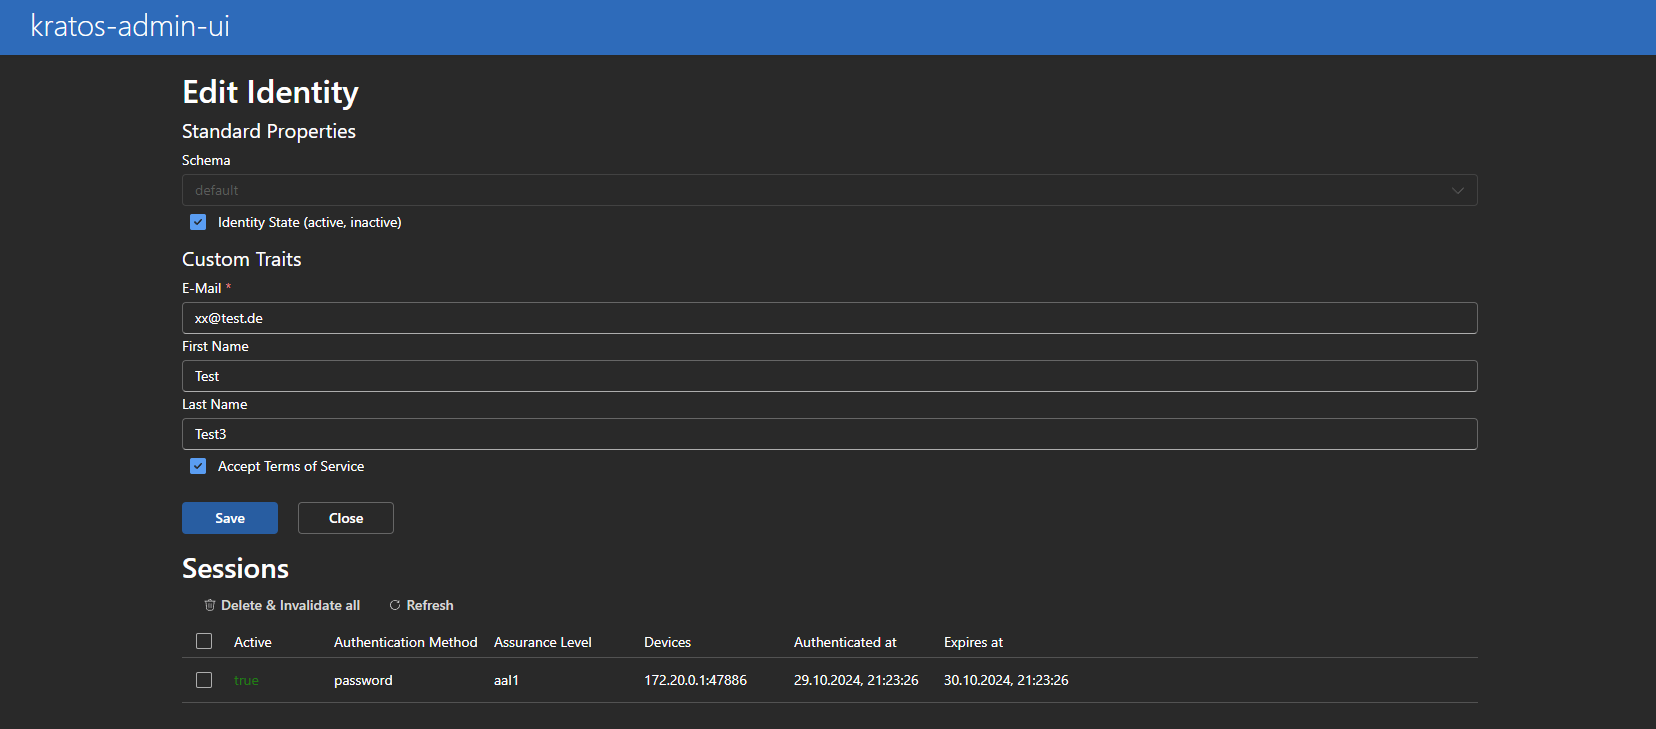Sort by the Expires at column header
The image size is (1656, 729).
973,642
